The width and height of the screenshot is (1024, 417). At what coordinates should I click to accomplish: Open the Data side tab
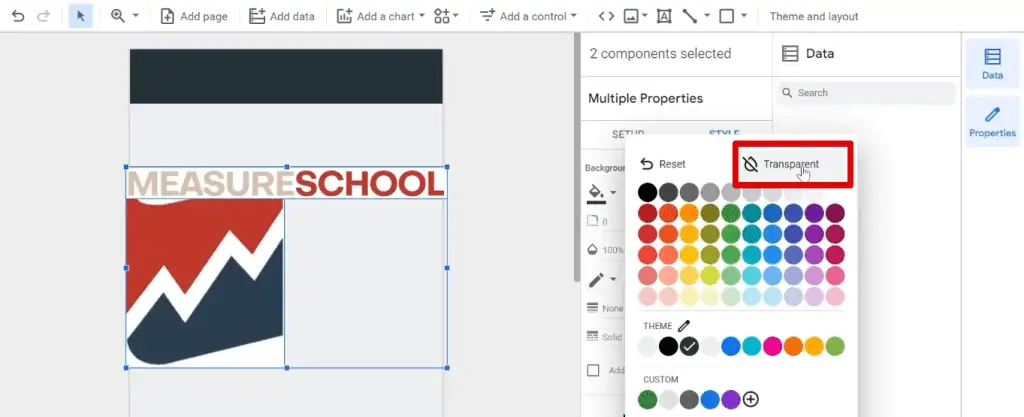click(x=992, y=63)
